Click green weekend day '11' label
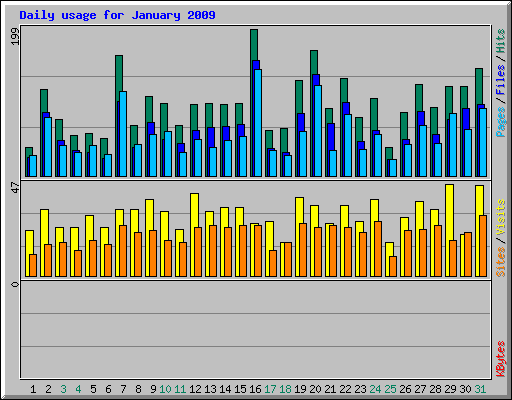 pyautogui.click(x=180, y=389)
